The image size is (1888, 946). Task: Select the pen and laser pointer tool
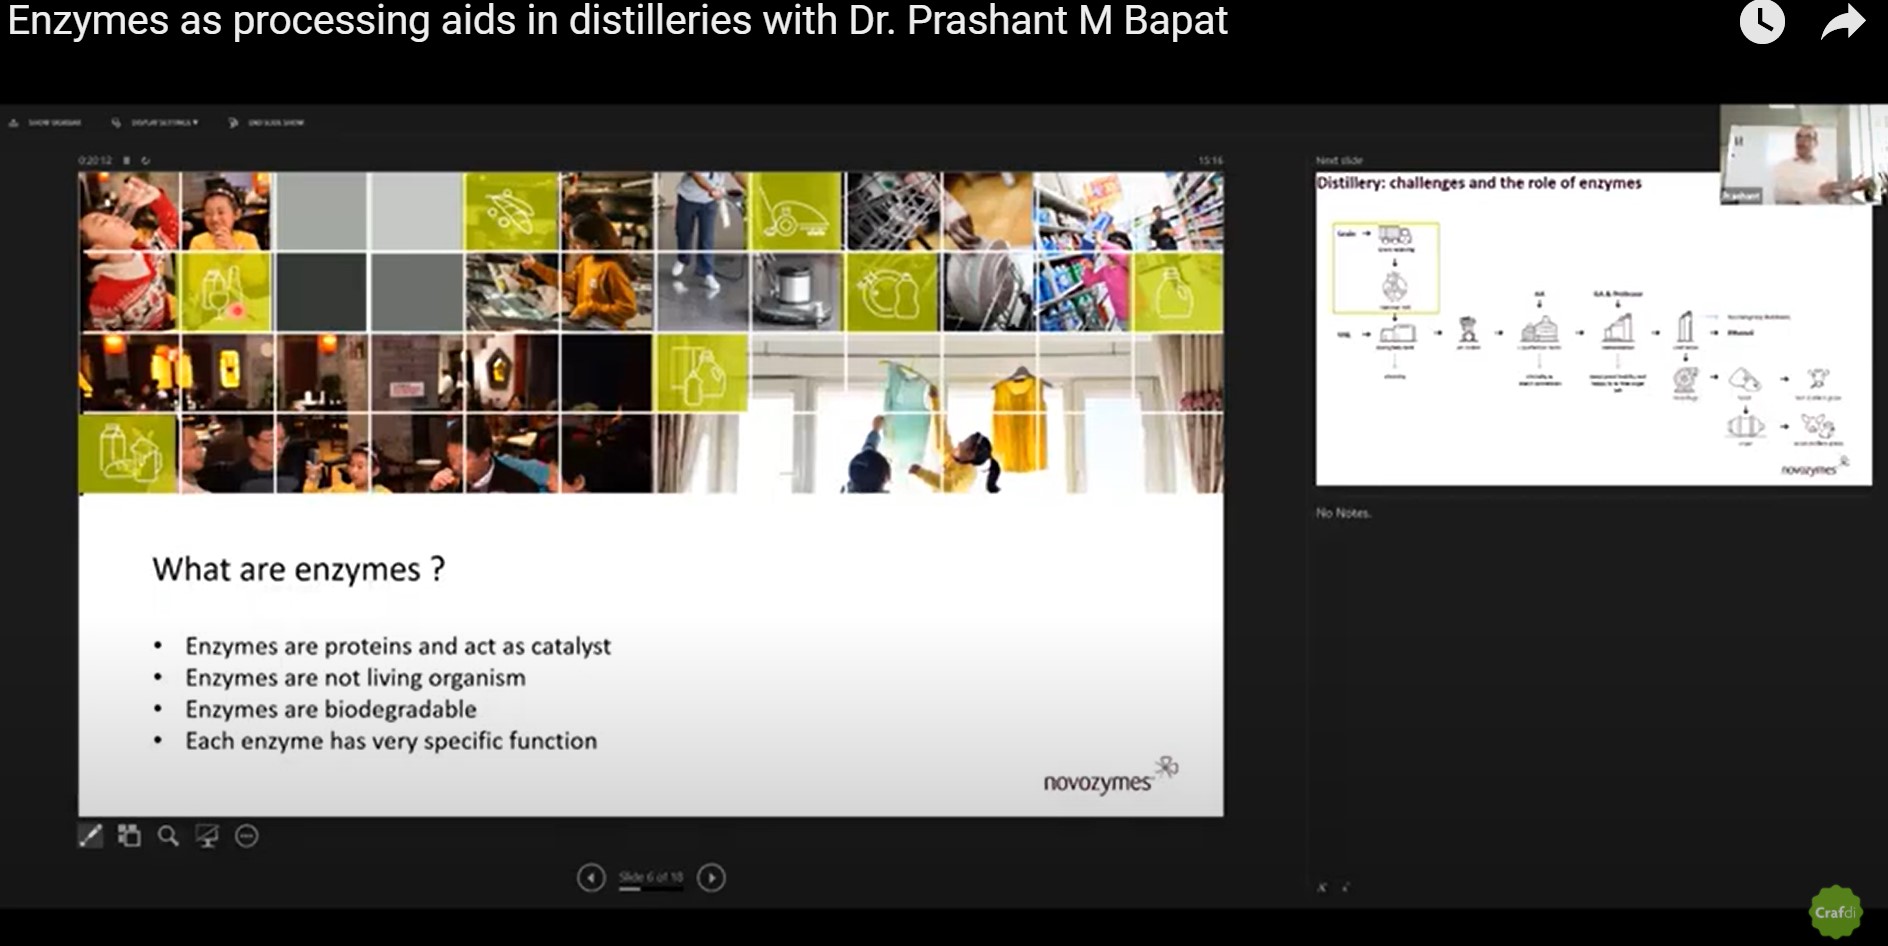pyautogui.click(x=90, y=836)
